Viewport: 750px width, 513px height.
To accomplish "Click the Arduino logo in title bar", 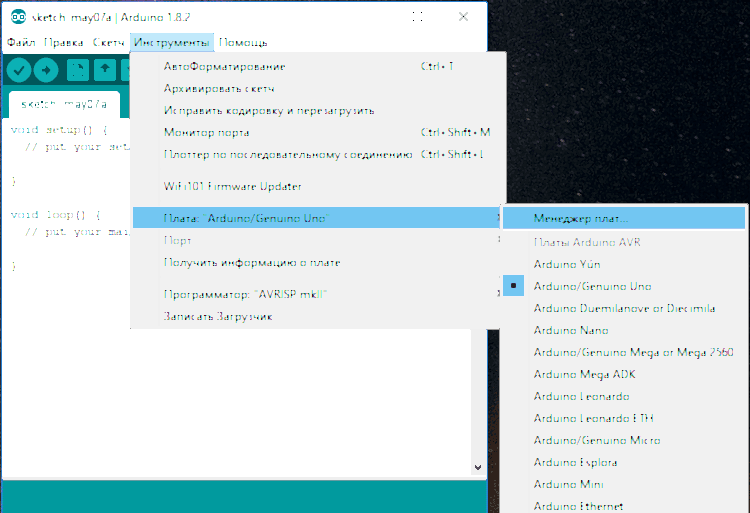I will 18,17.
